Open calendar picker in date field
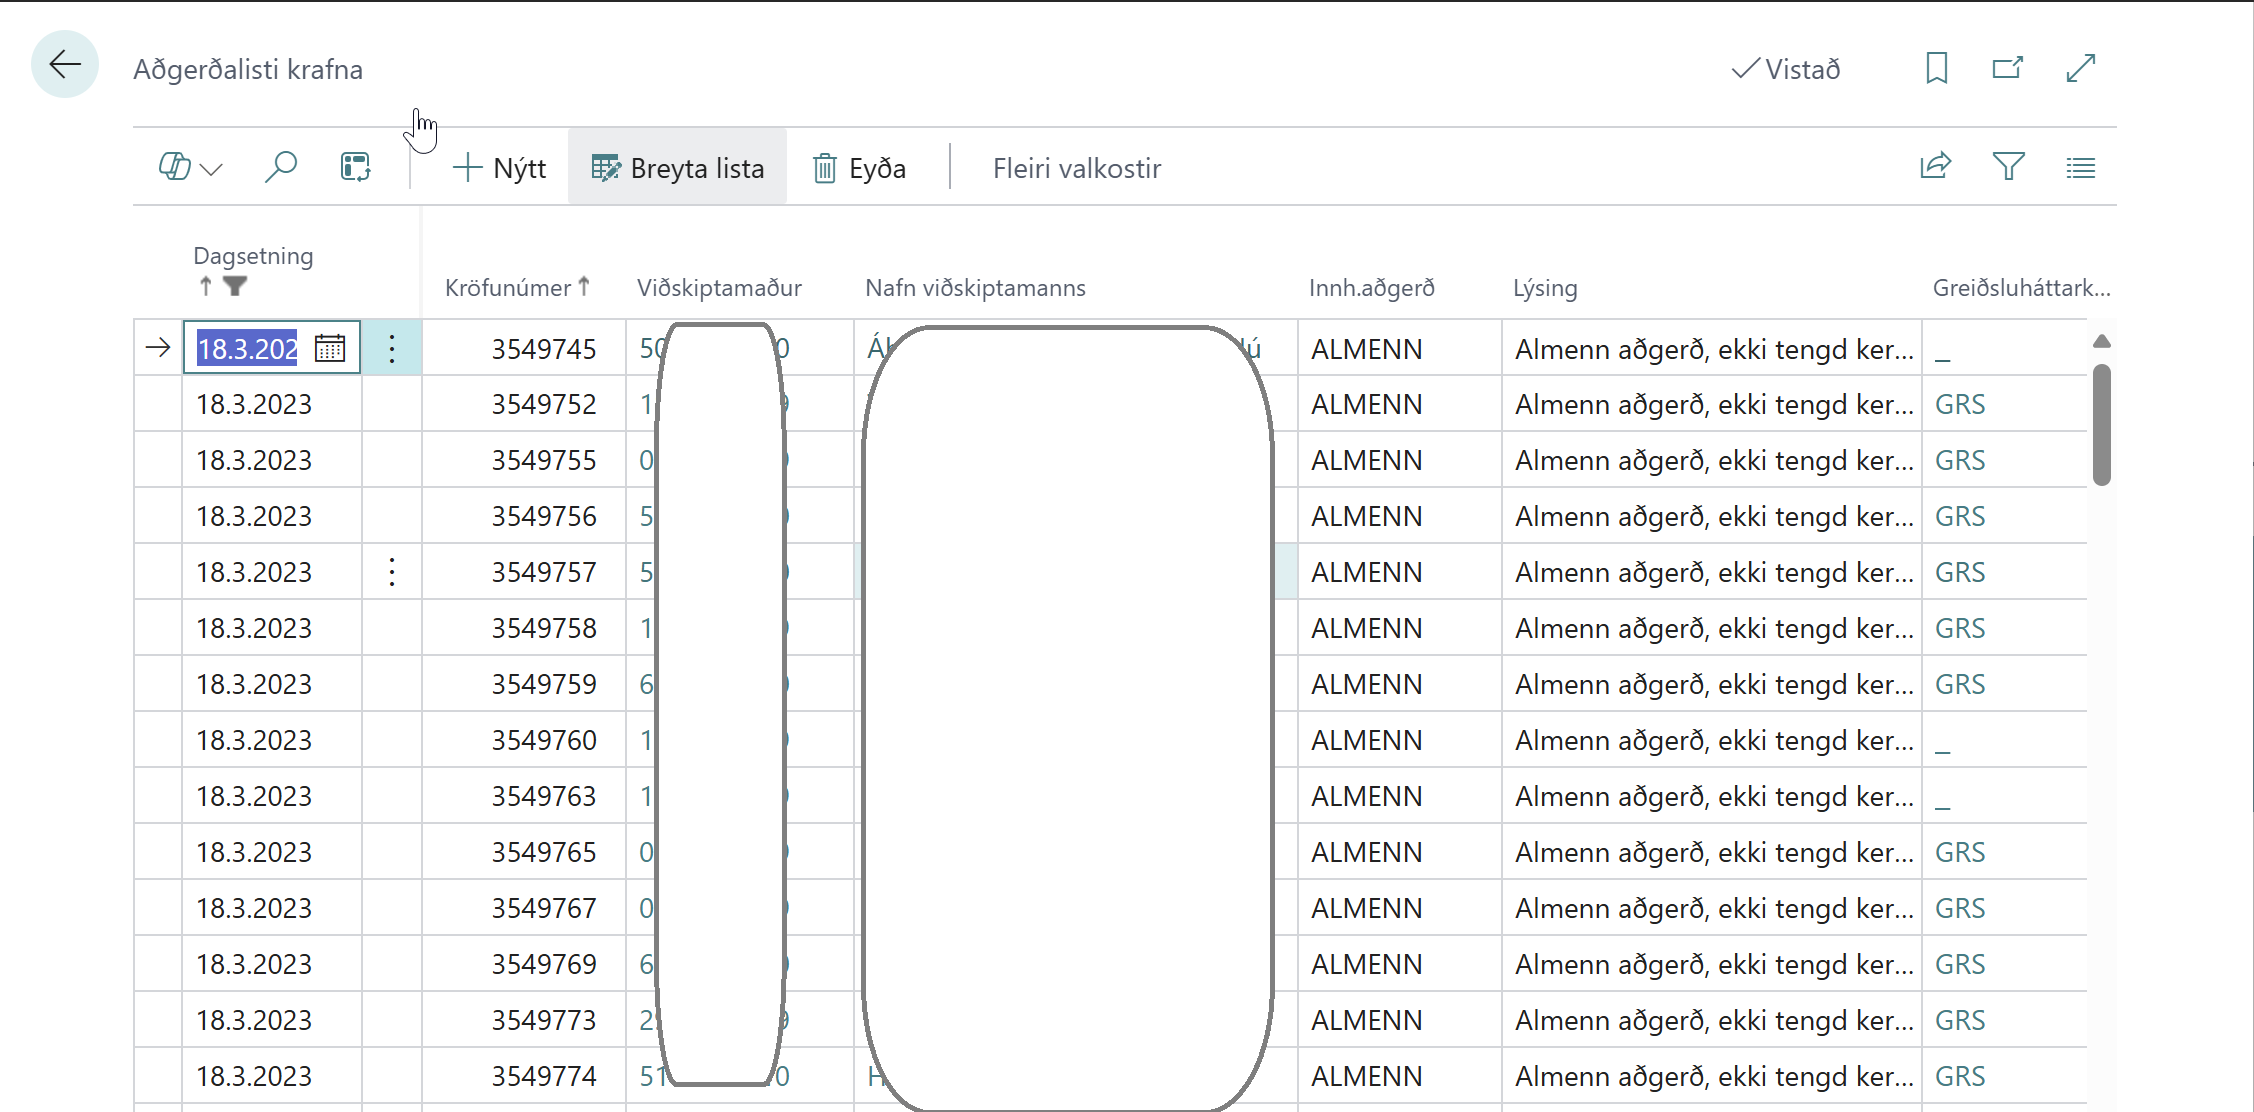This screenshot has height=1112, width=2254. [x=330, y=348]
